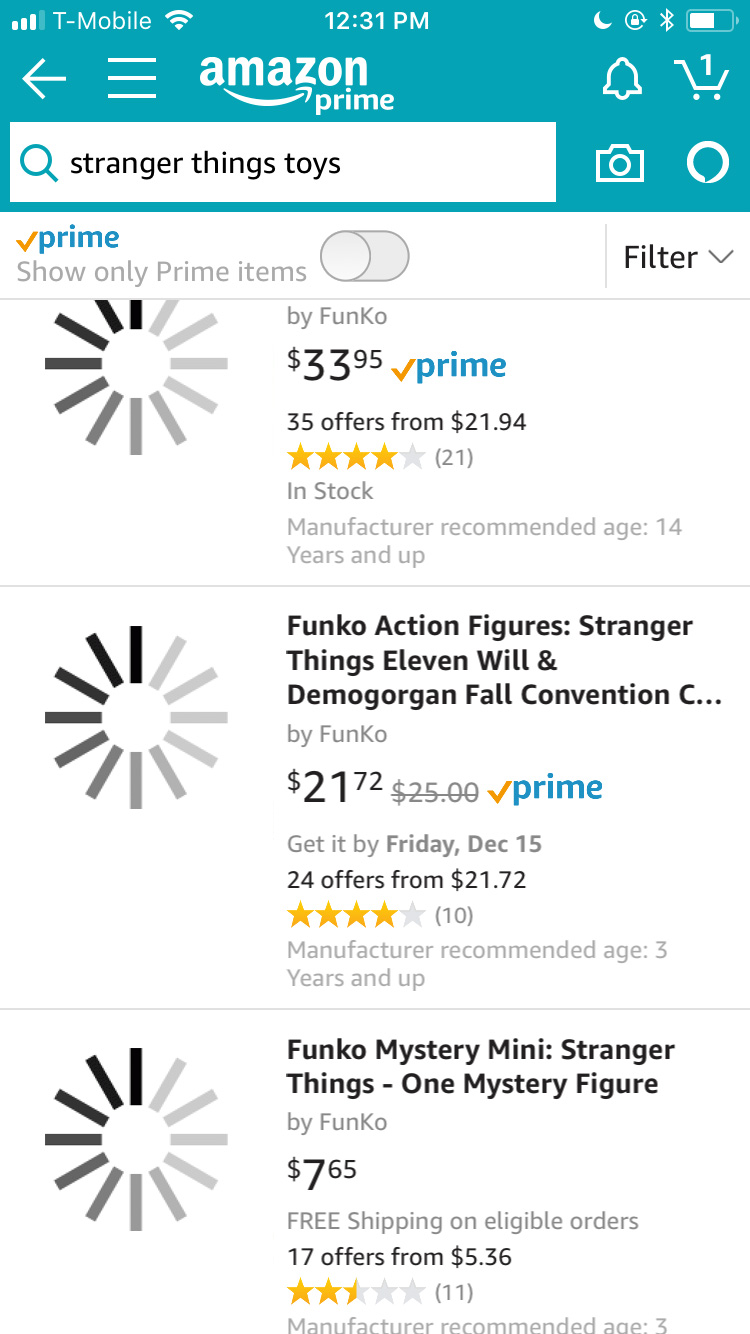Open Funko Mystery Mini product title
750x1334 pixels.
(480, 1067)
